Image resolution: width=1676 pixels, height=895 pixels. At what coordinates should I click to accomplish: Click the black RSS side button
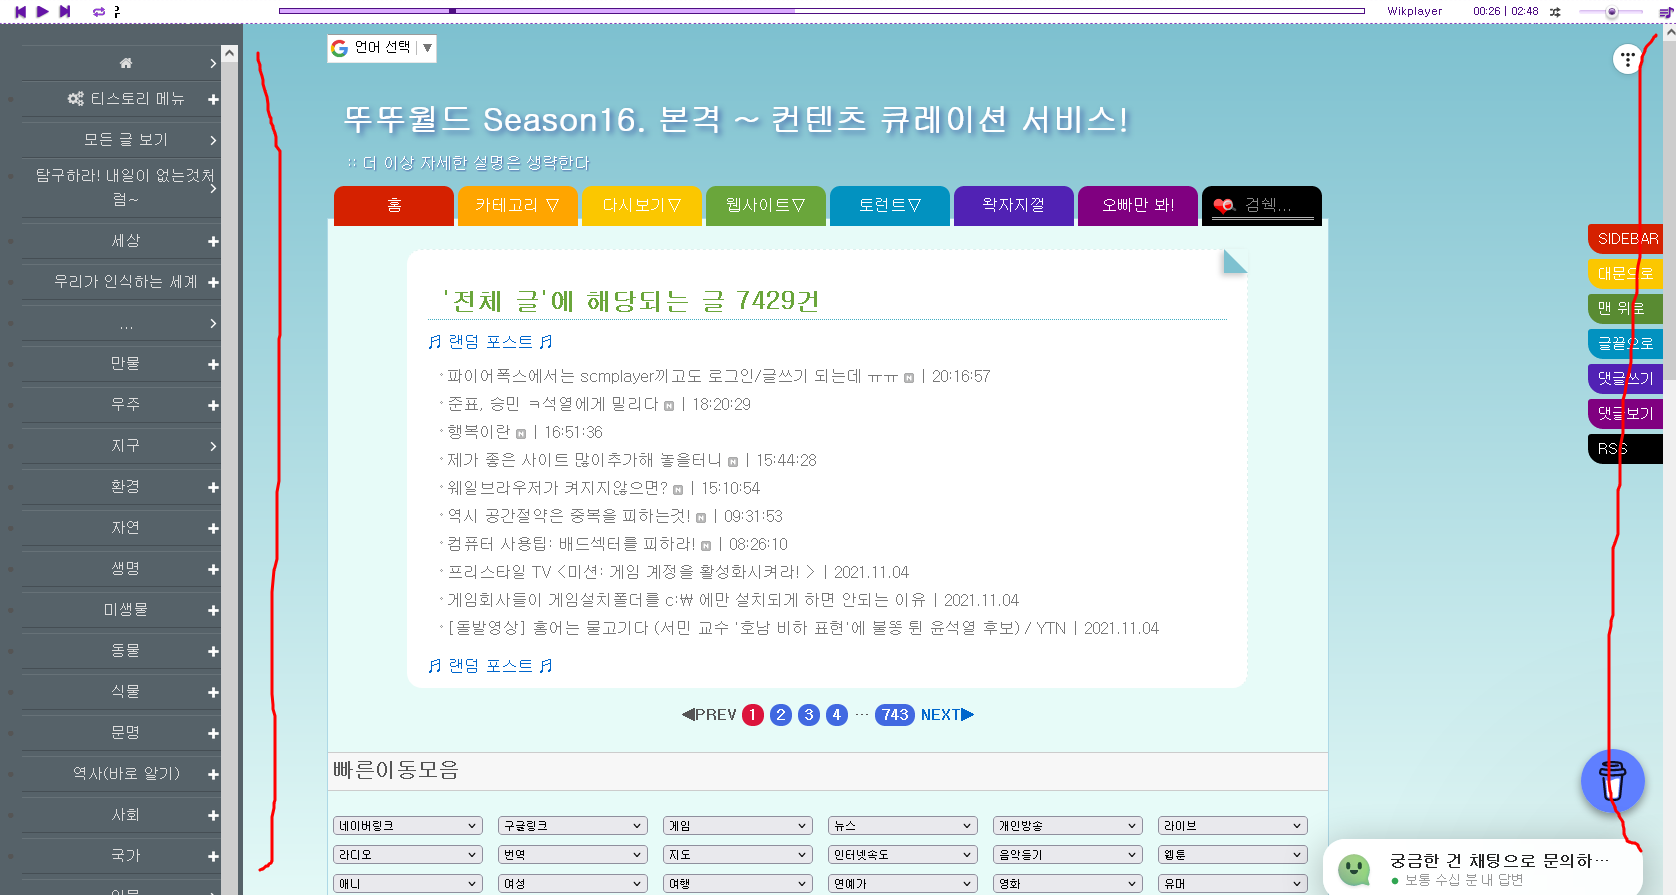tap(1626, 449)
